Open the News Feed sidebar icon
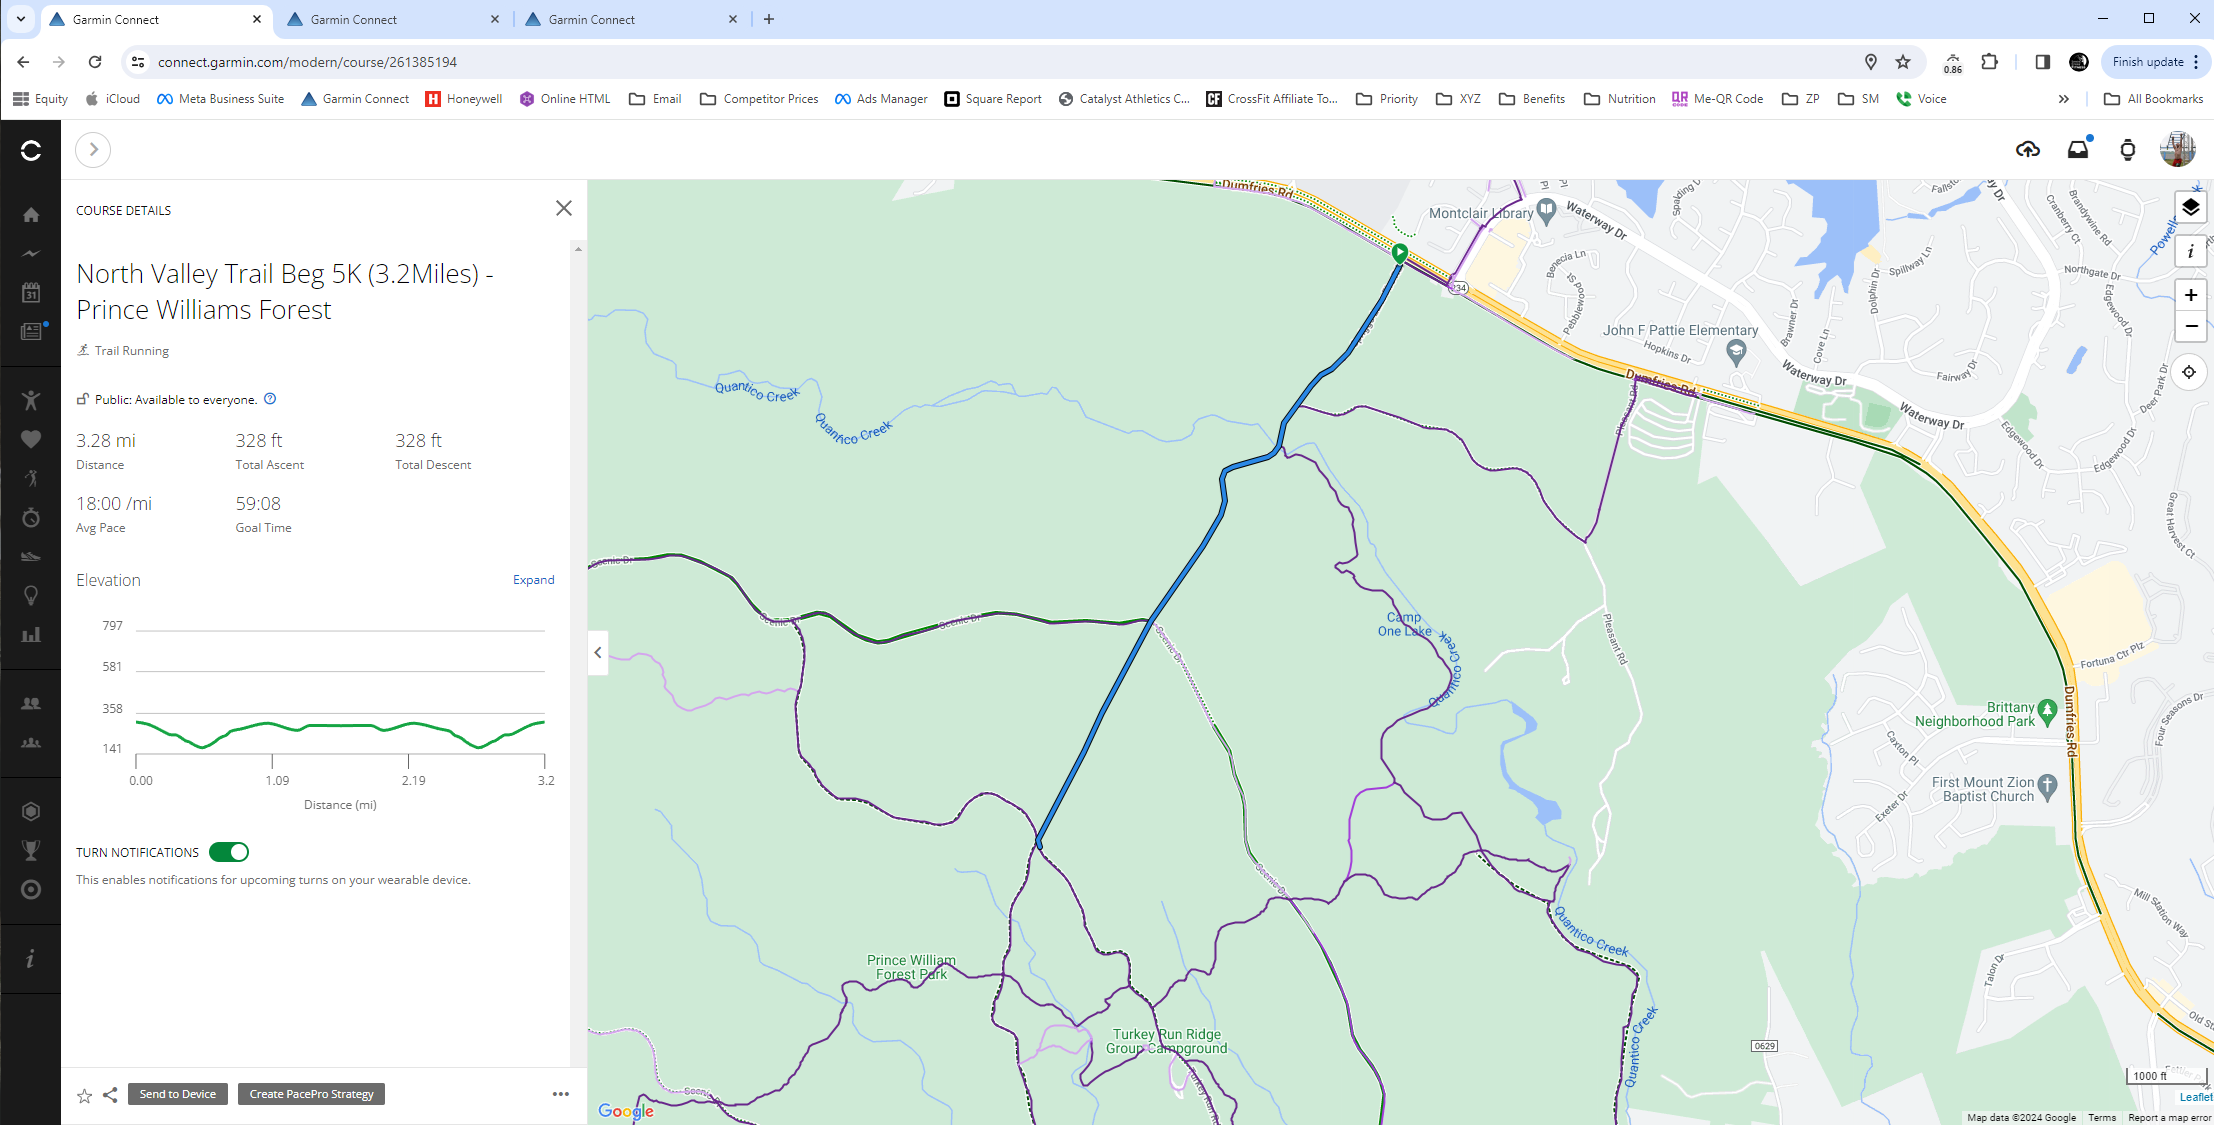 pos(31,331)
